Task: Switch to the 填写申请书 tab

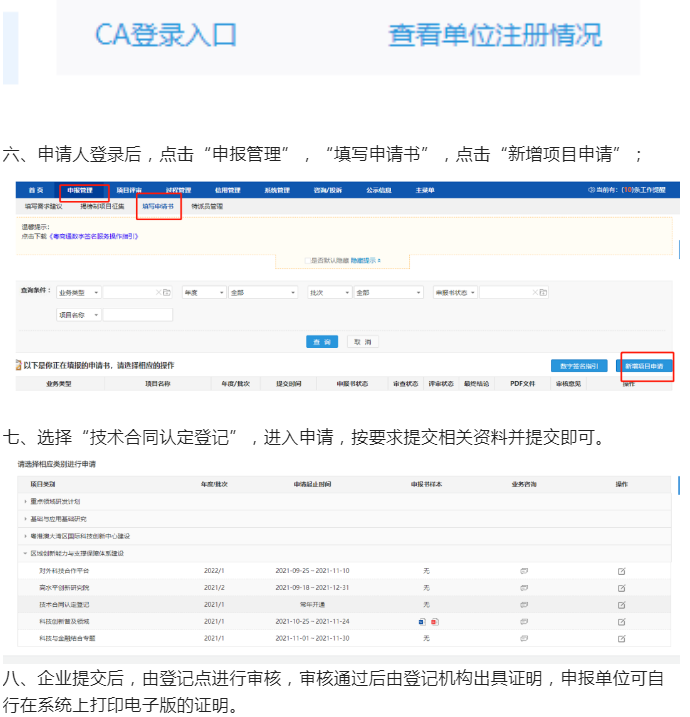Action: pos(158,206)
